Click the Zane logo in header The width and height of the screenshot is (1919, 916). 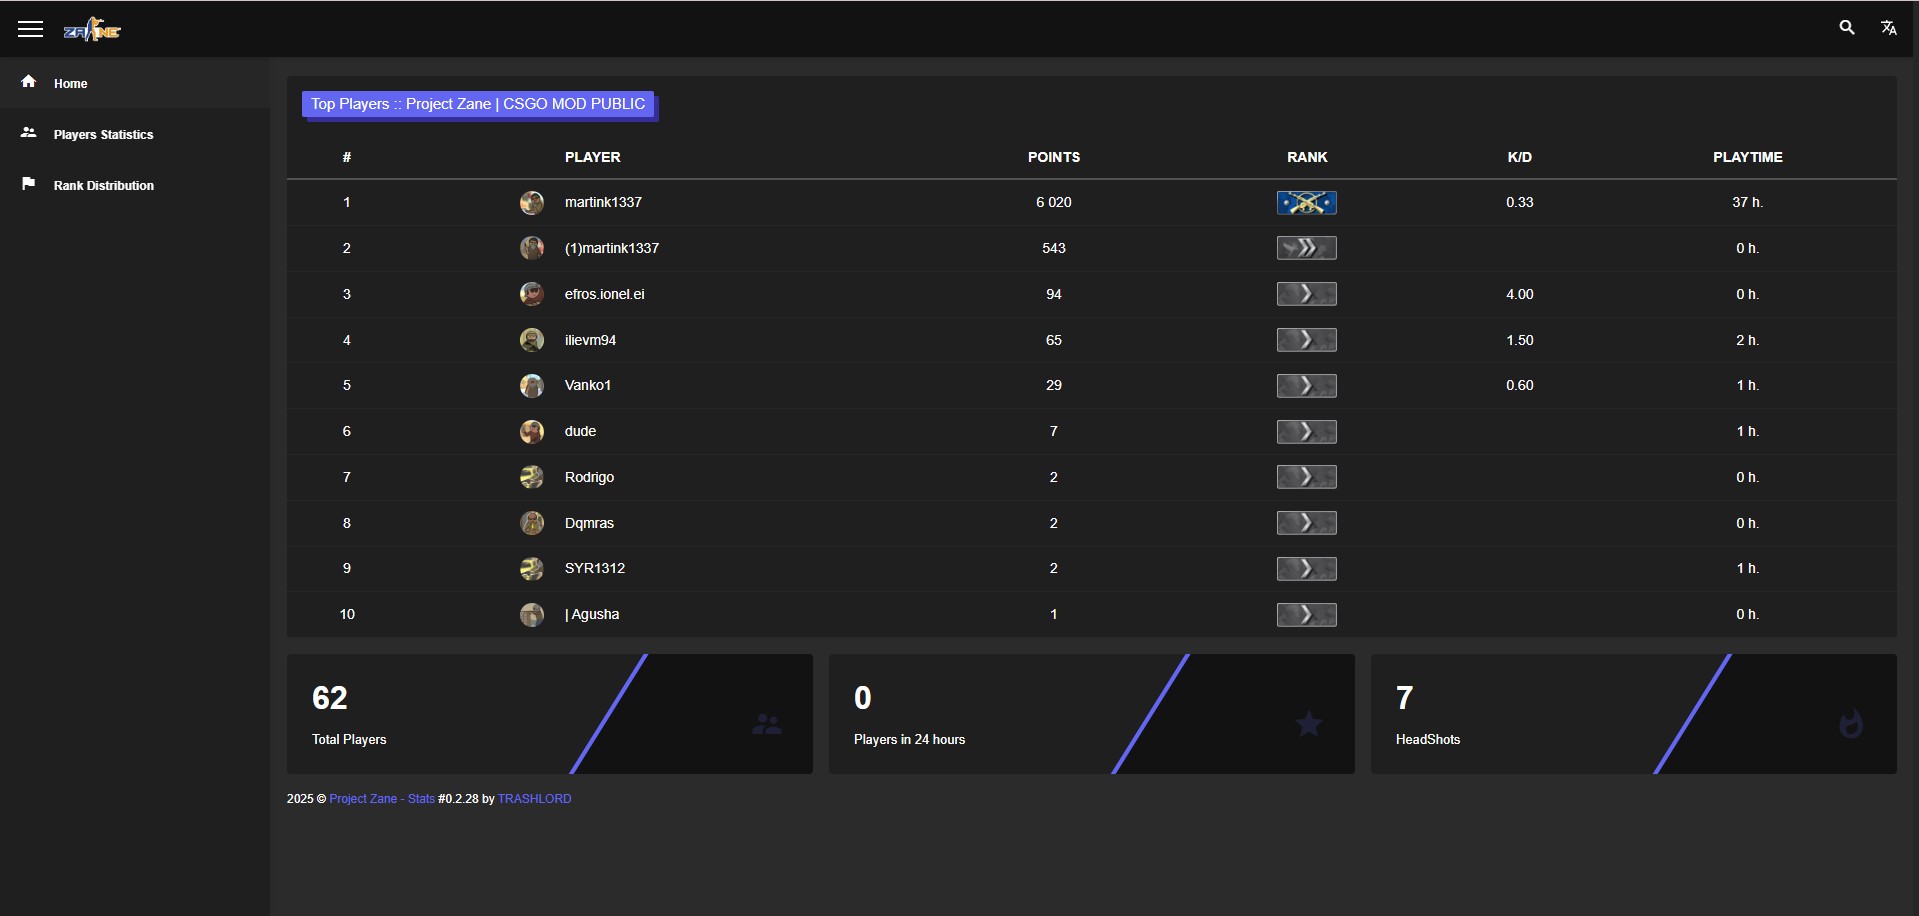point(92,30)
